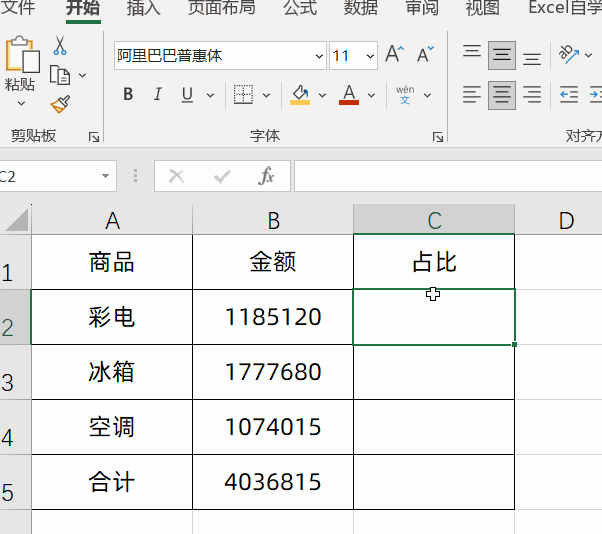Open Name Box dropdown arrow
This screenshot has width=602, height=534.
click(105, 176)
